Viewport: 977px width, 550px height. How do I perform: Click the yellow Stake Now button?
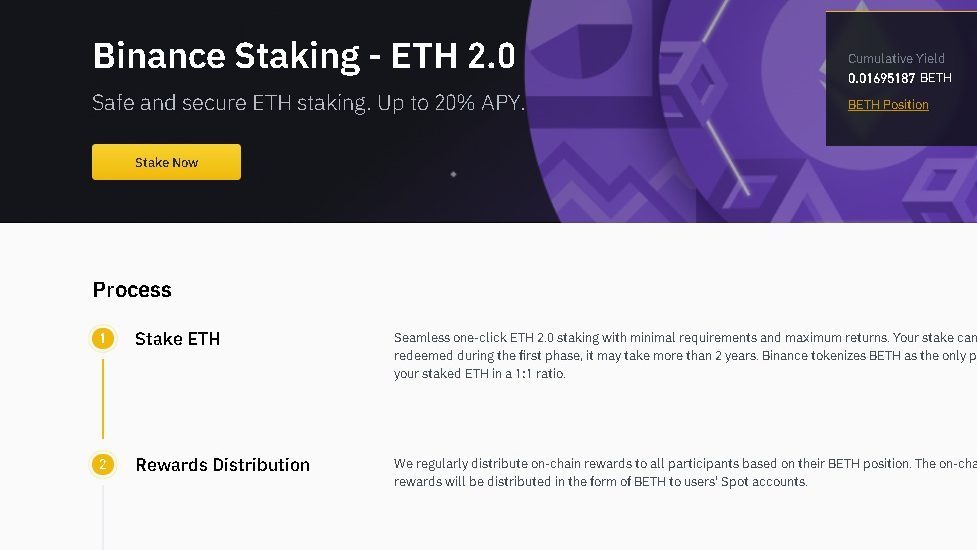[x=166, y=162]
